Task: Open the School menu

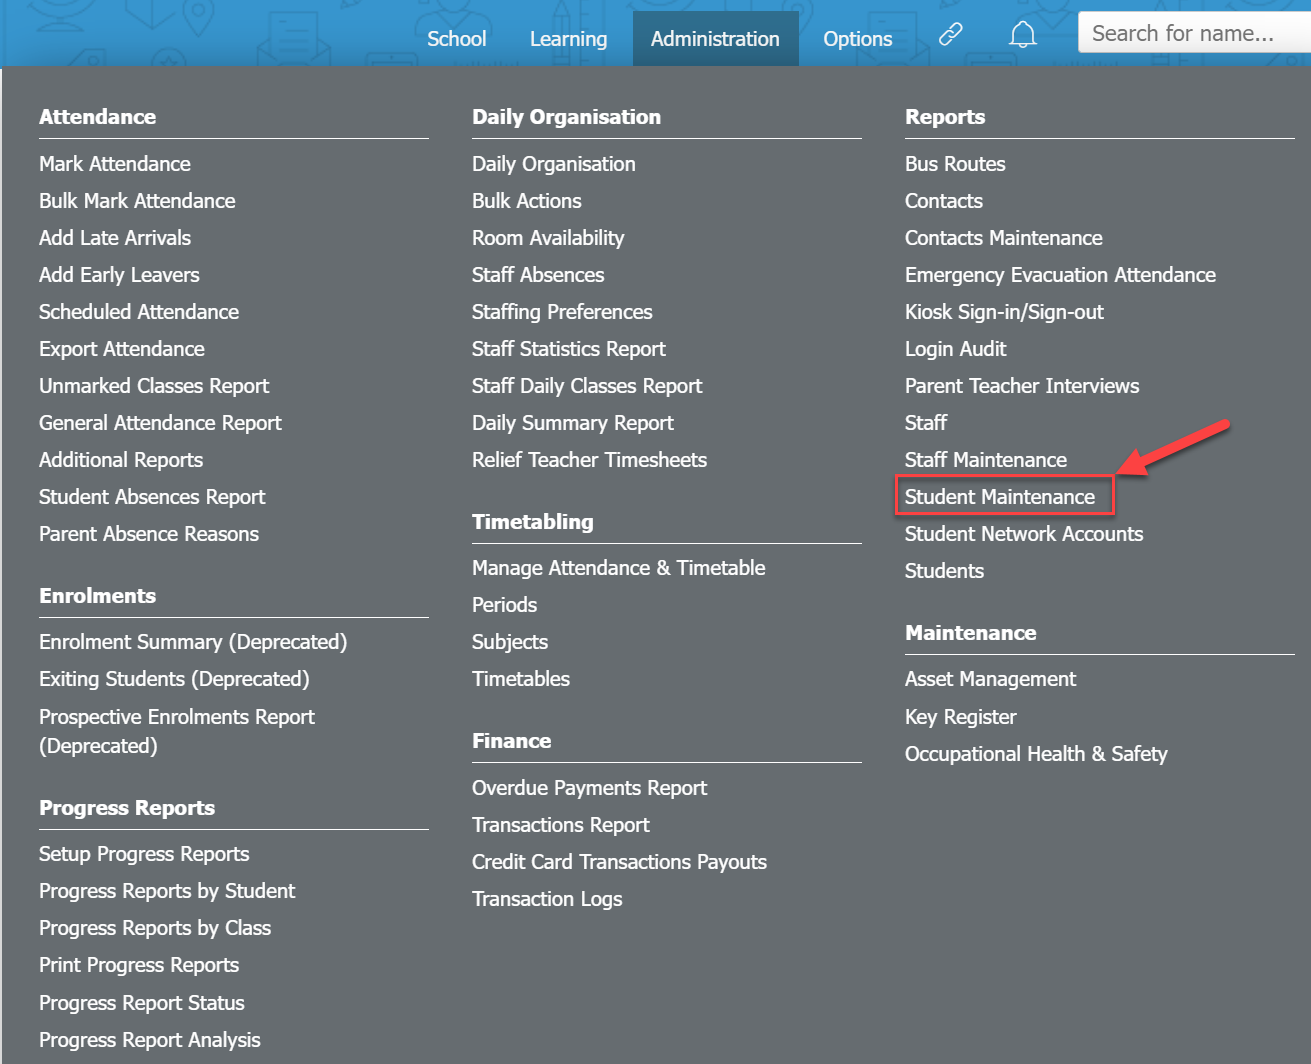Action: pos(457,39)
